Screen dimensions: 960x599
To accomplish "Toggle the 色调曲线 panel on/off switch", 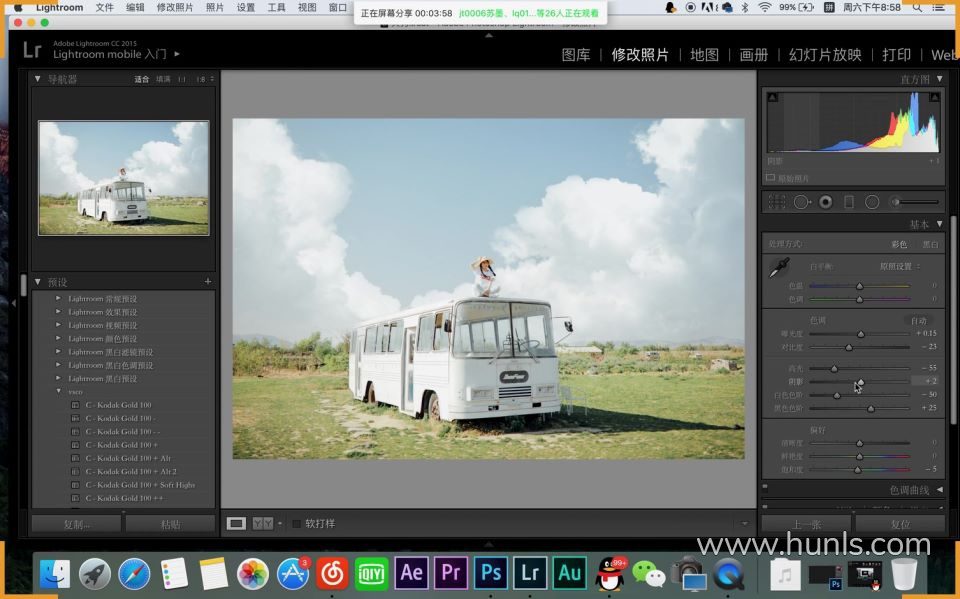I will pyautogui.click(x=765, y=487).
